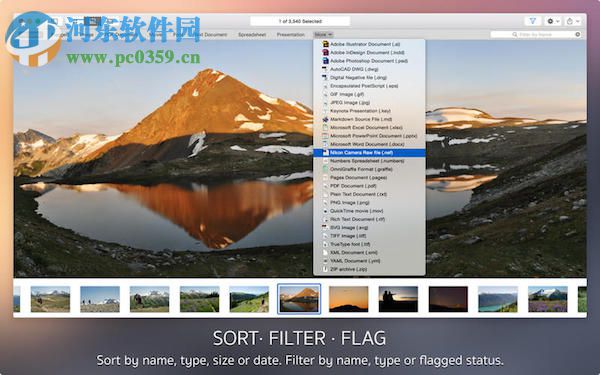Choose Adobe InDesign Document (.indd)
The height and width of the screenshot is (375, 600).
[x=369, y=52]
